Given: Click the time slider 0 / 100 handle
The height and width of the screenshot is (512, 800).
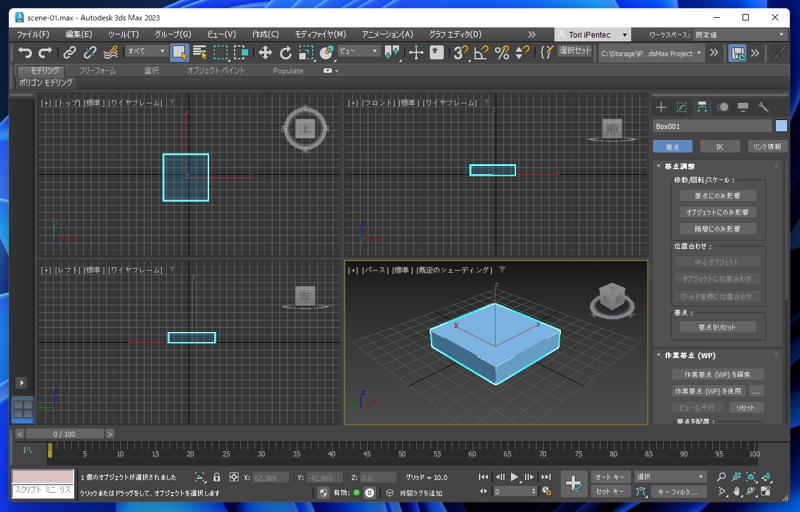Looking at the screenshot, I should (64, 434).
